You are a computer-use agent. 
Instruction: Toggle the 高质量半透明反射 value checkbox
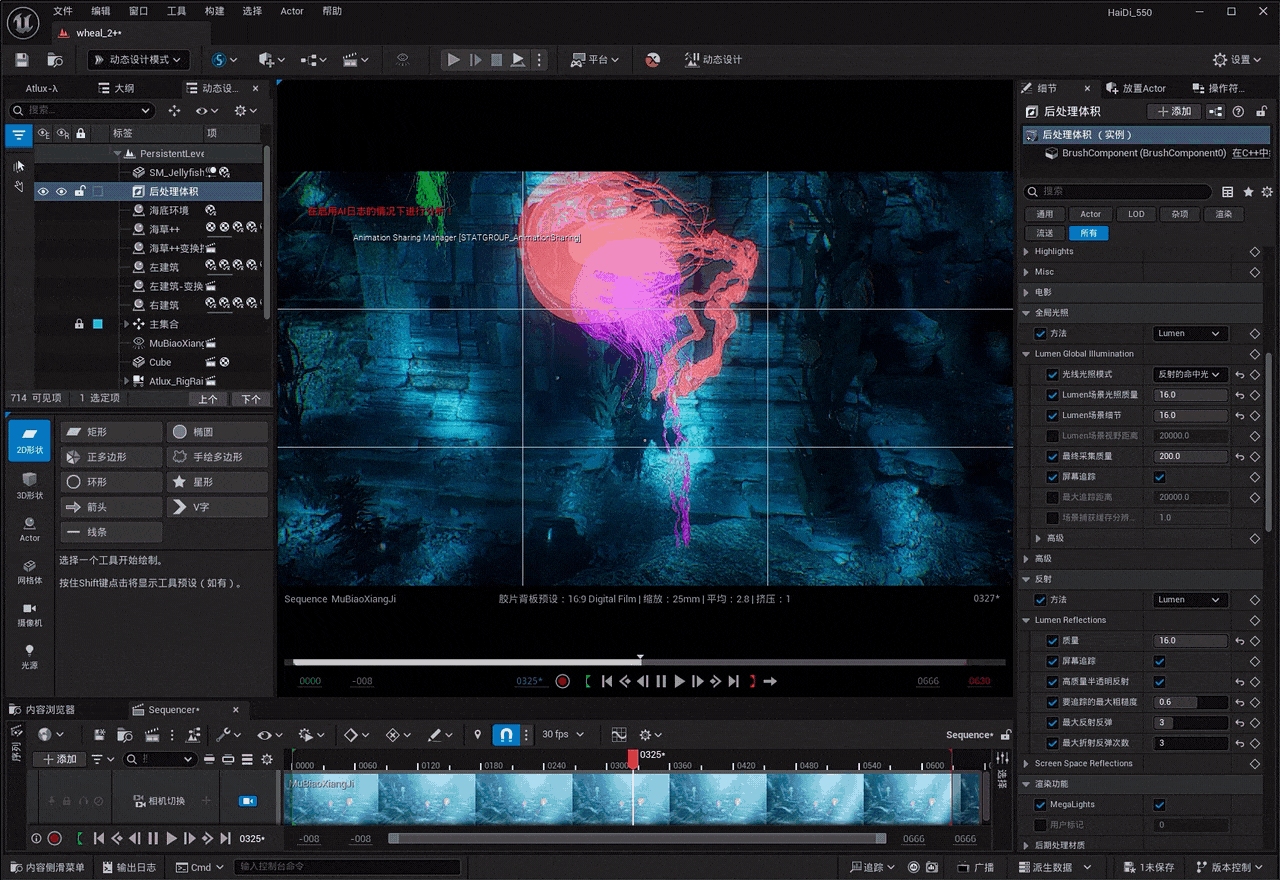(x=1160, y=682)
